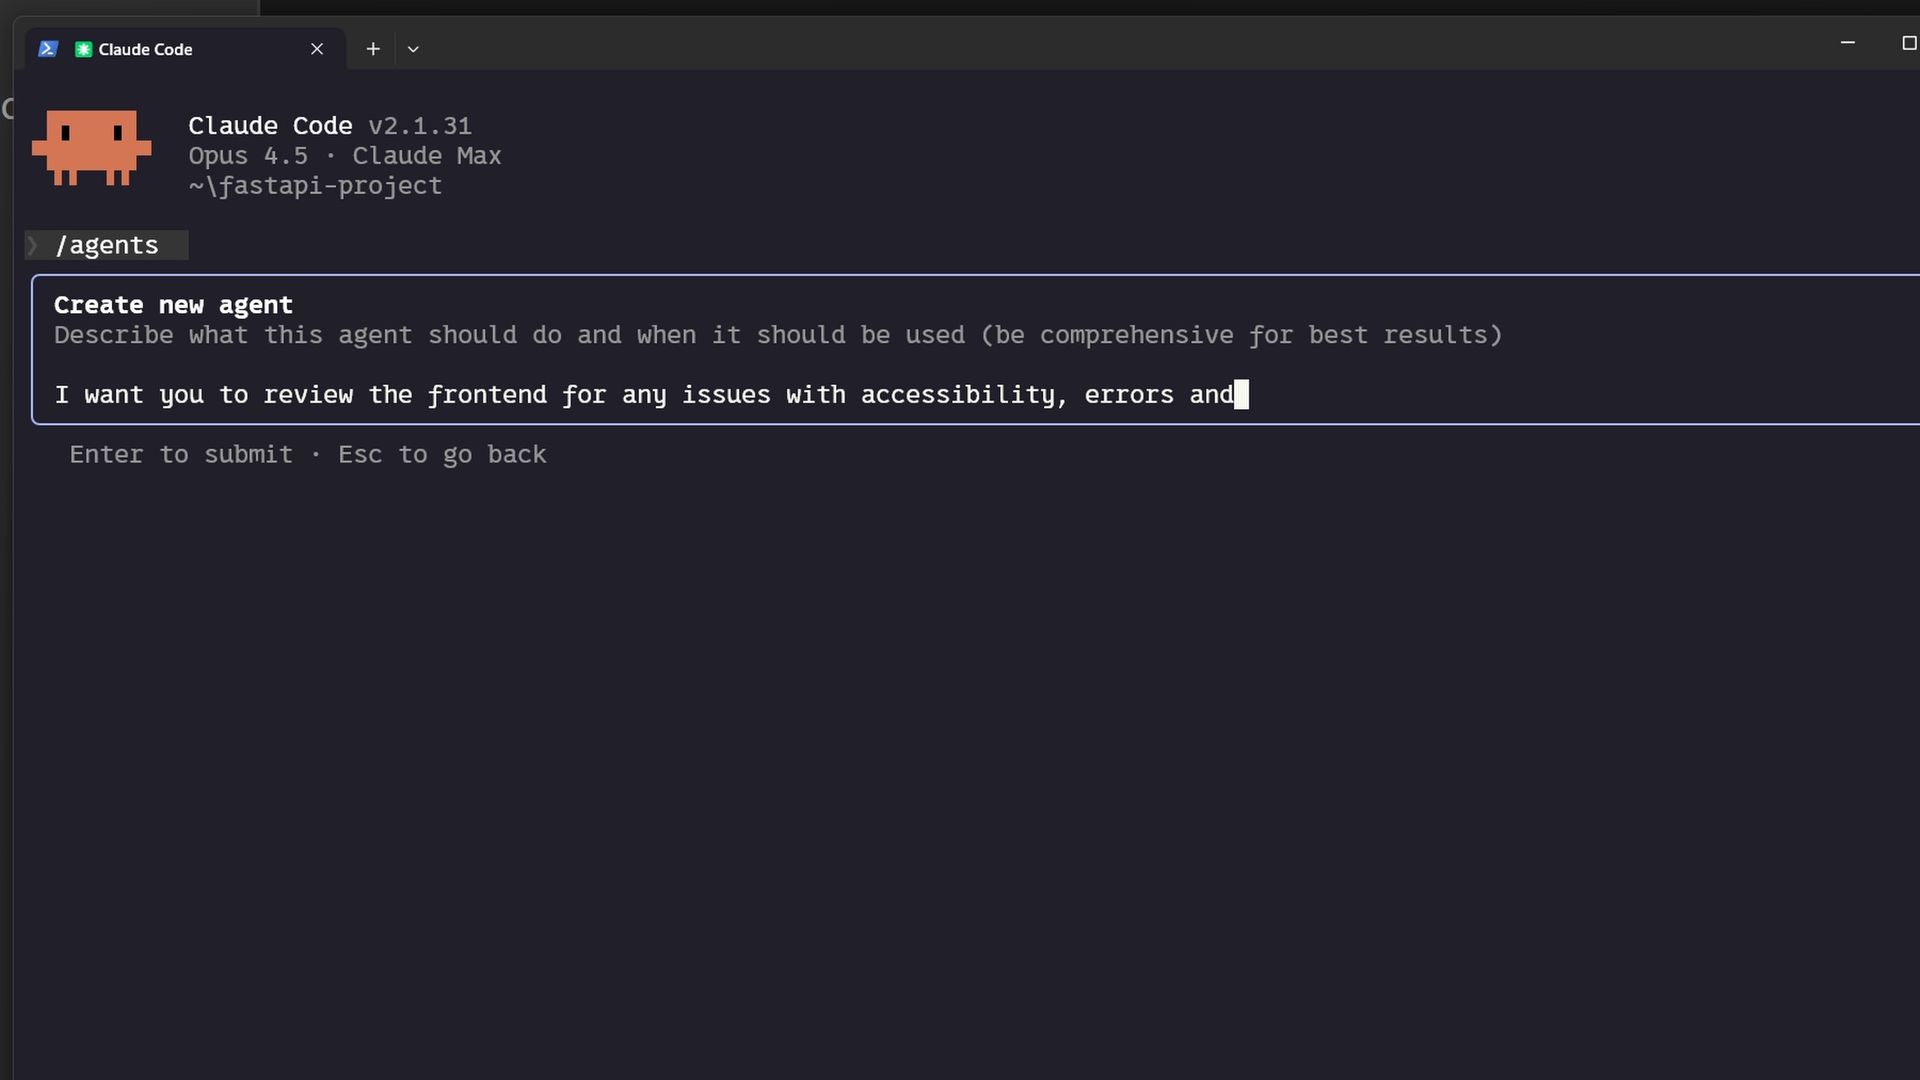
Task: Select the minimize window icon
Action: click(x=1848, y=42)
